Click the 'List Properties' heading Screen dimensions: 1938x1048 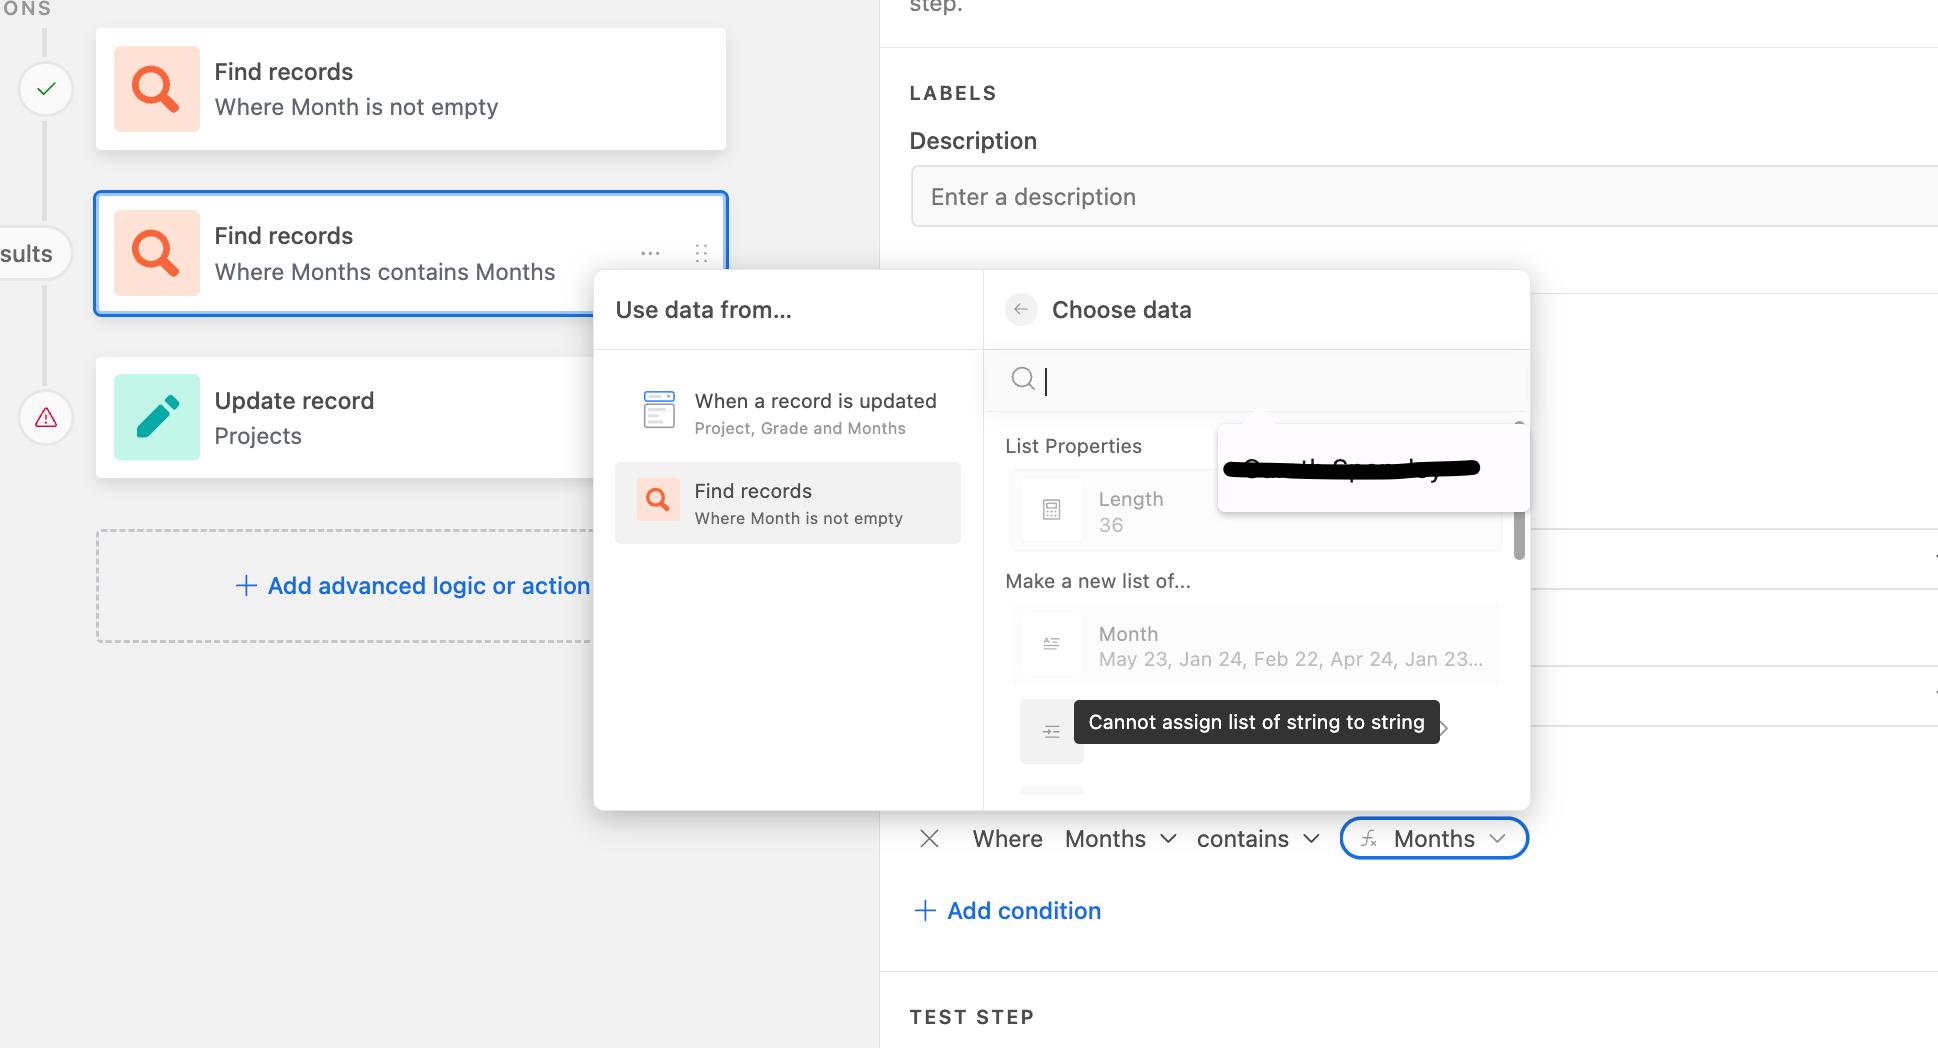point(1073,446)
